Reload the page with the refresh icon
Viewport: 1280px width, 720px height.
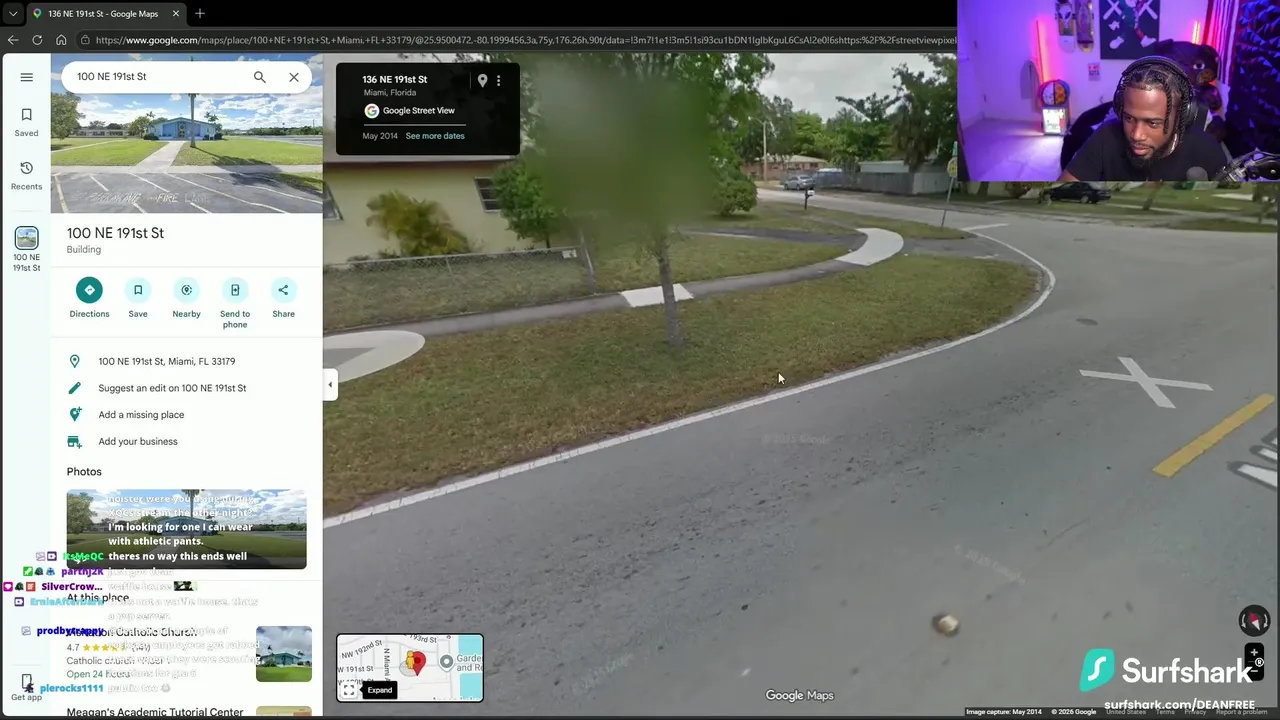coord(37,40)
